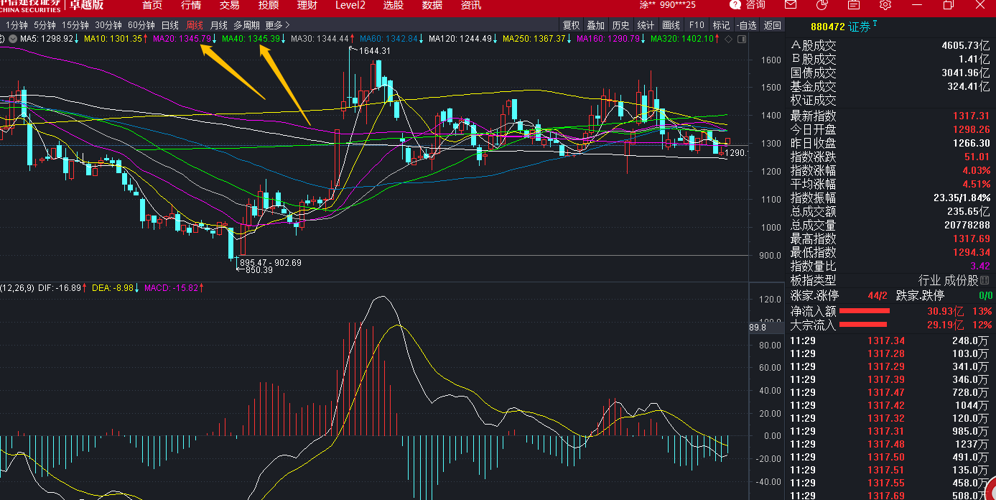Click the 返回 back button
This screenshot has height=500, width=996.
pos(772,25)
